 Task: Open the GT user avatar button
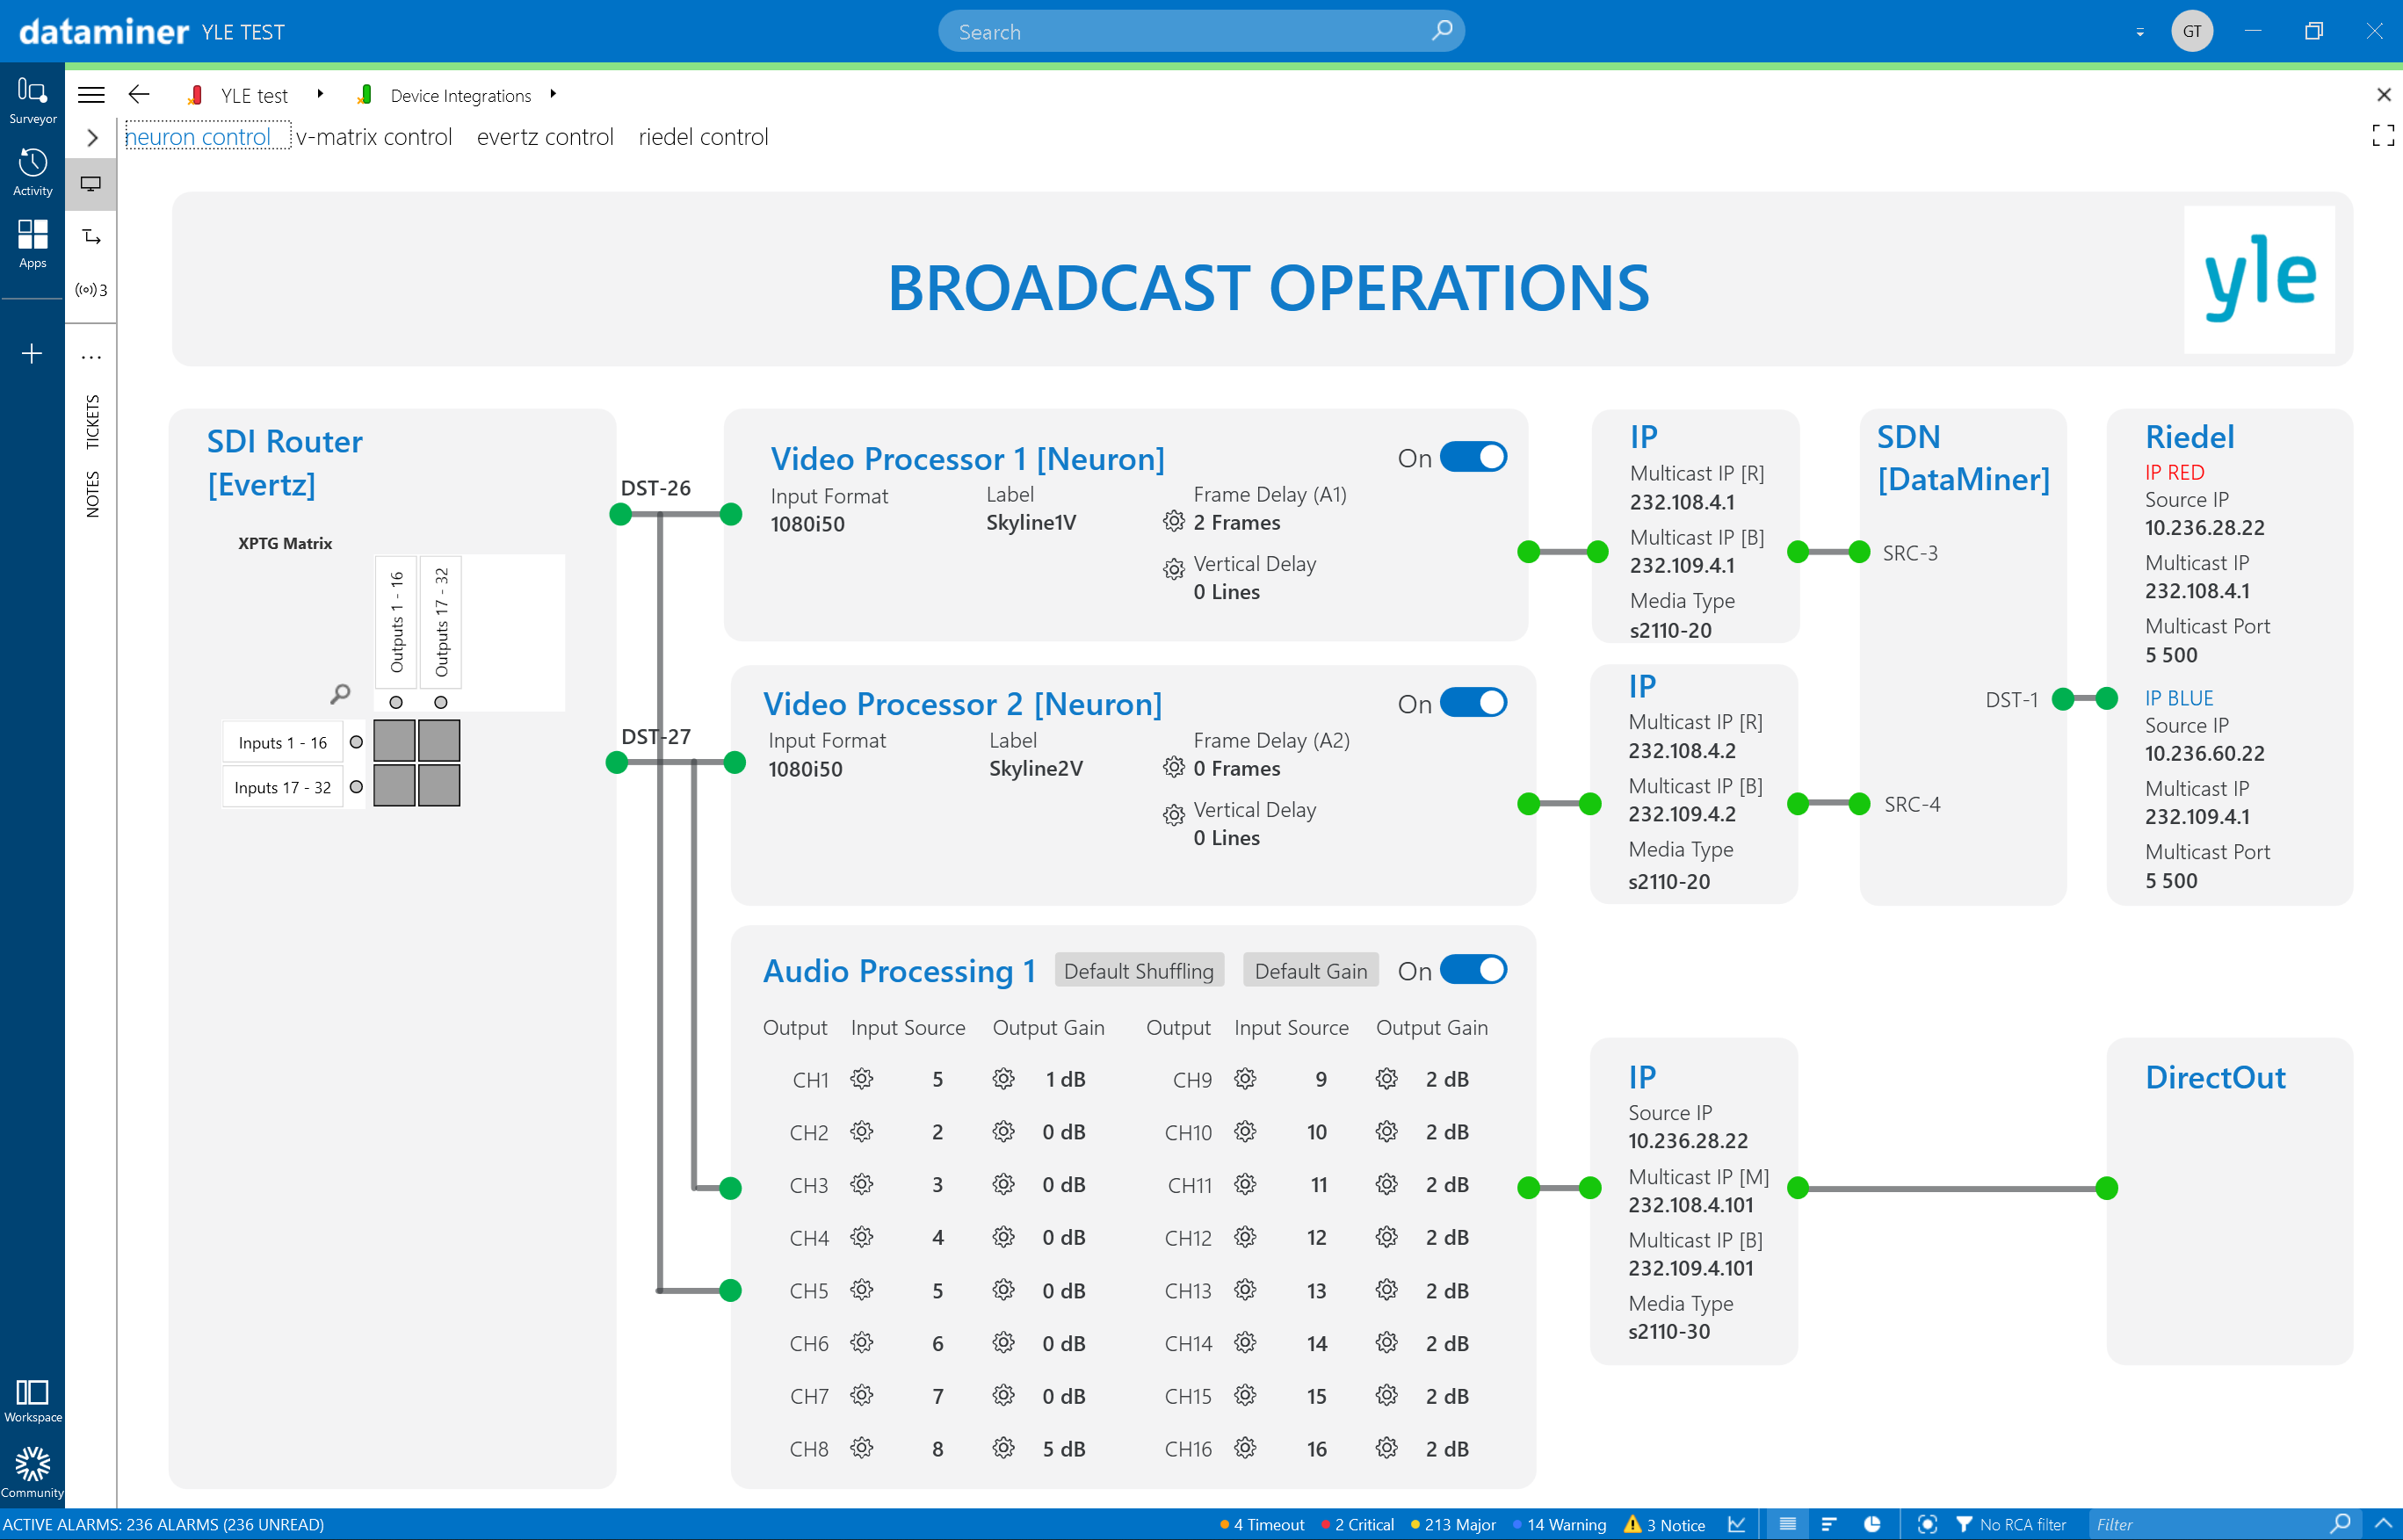pyautogui.click(x=2191, y=31)
